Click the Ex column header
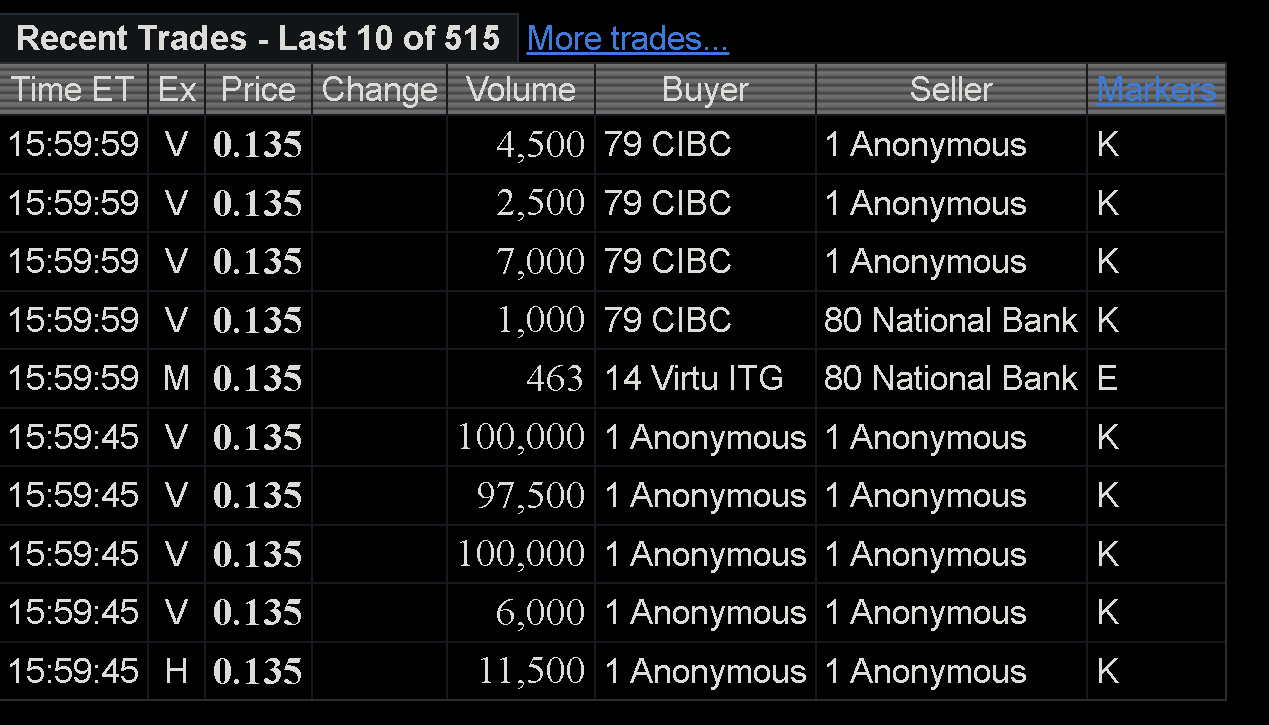This screenshot has height=725, width=1269. pos(177,90)
